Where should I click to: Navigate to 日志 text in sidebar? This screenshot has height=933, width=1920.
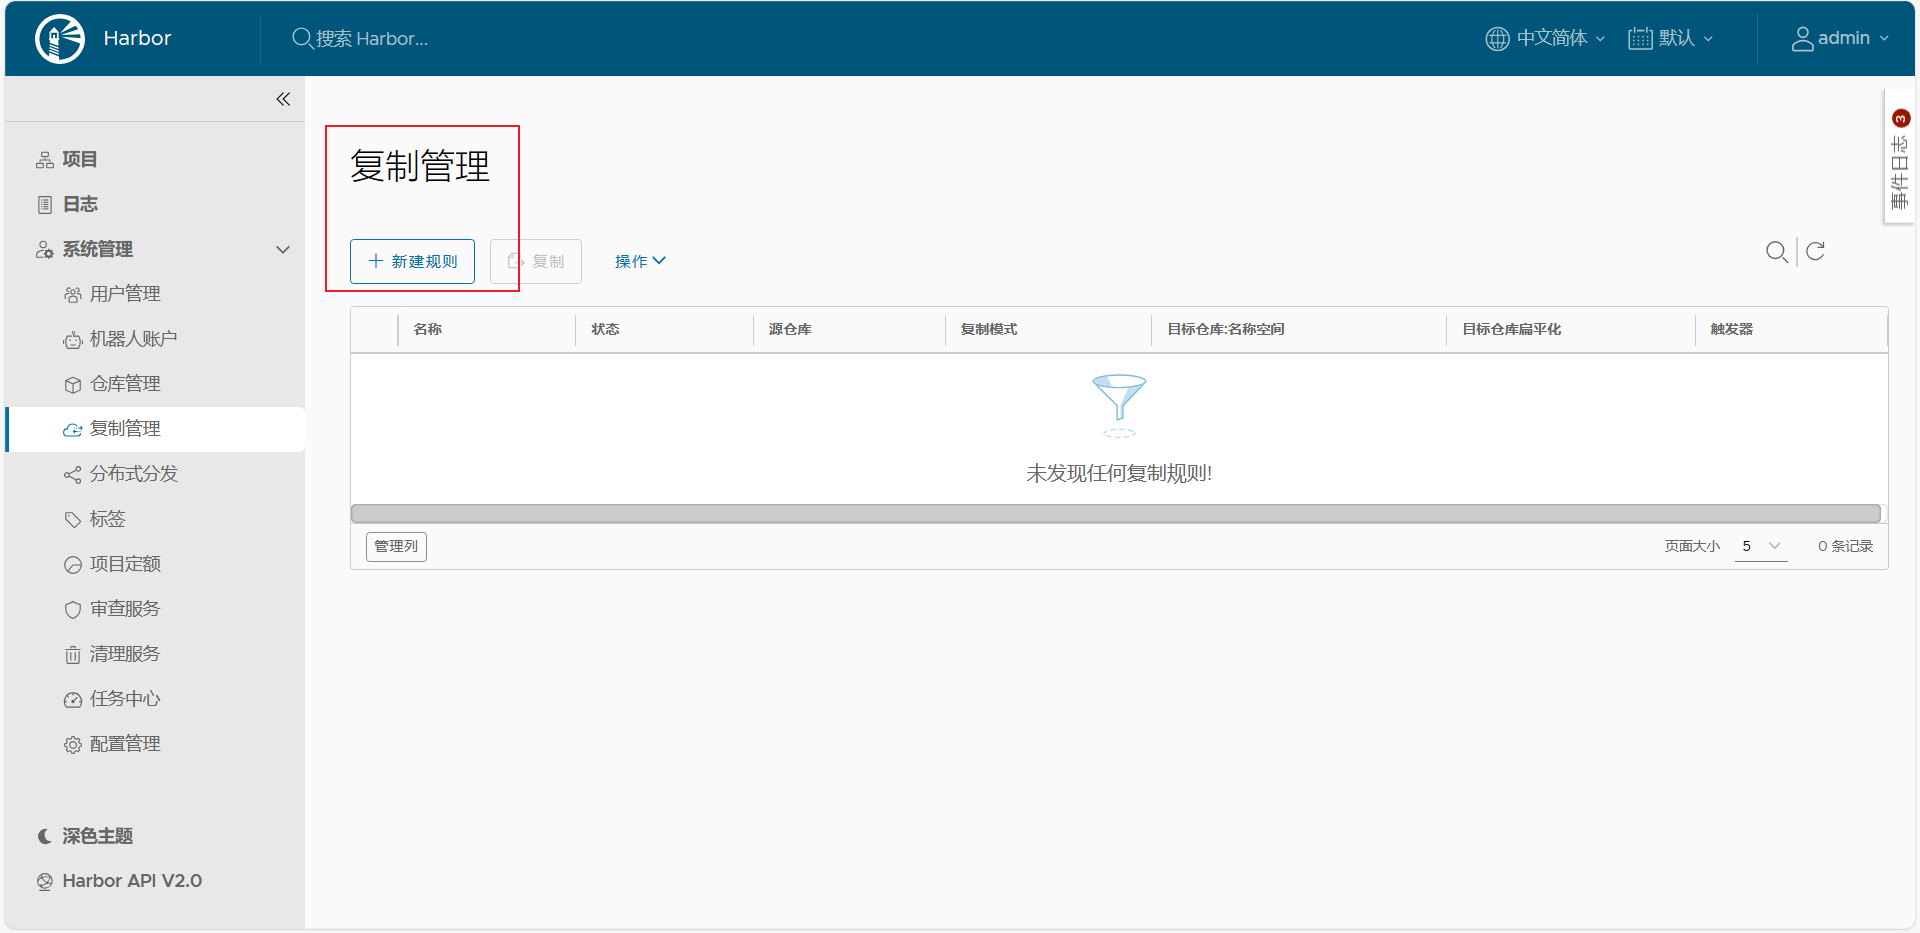80,204
